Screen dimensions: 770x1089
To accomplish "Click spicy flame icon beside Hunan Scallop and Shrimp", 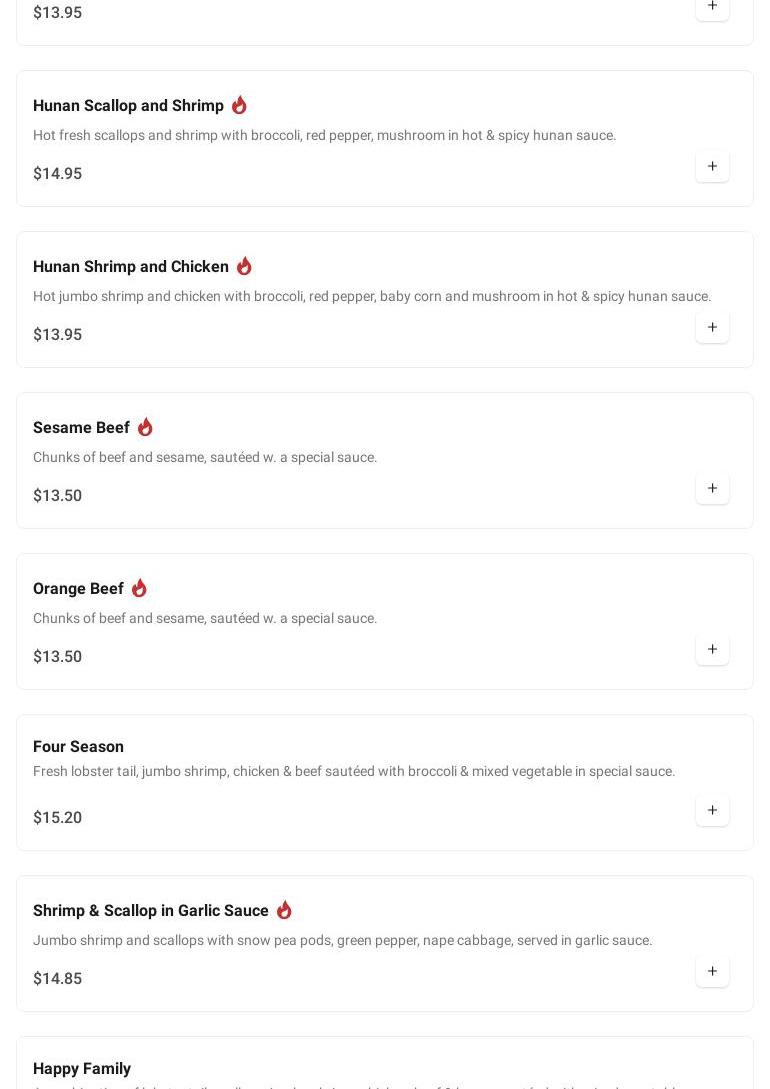I will pyautogui.click(x=239, y=105).
